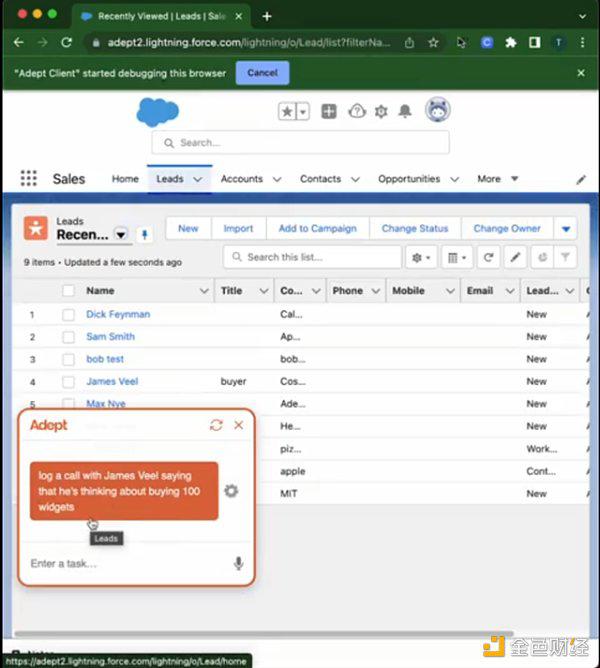Open Salesforce help question icon
Viewport: 600px width, 668px height.
[357, 112]
